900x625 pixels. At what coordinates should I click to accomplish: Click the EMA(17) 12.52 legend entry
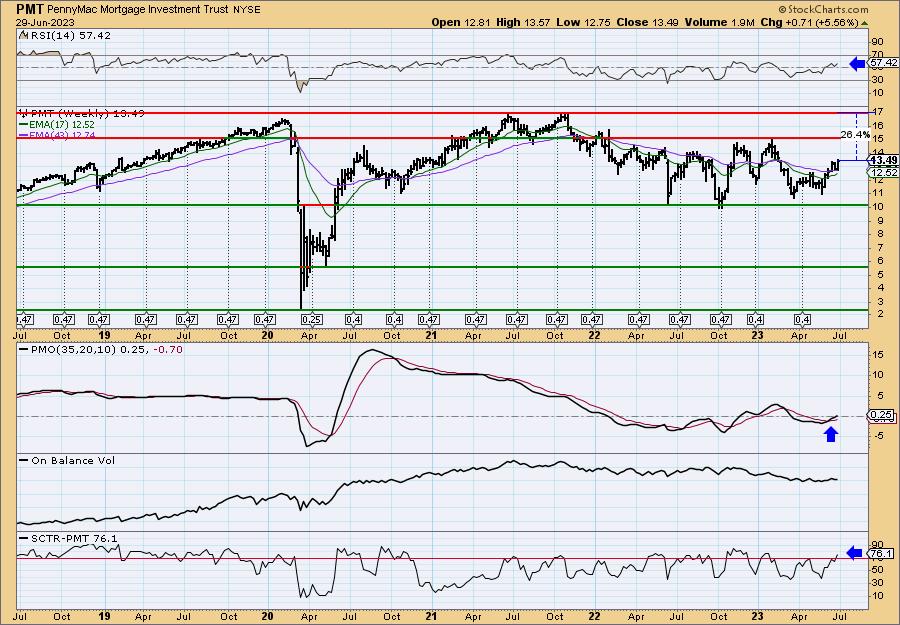coord(57,125)
